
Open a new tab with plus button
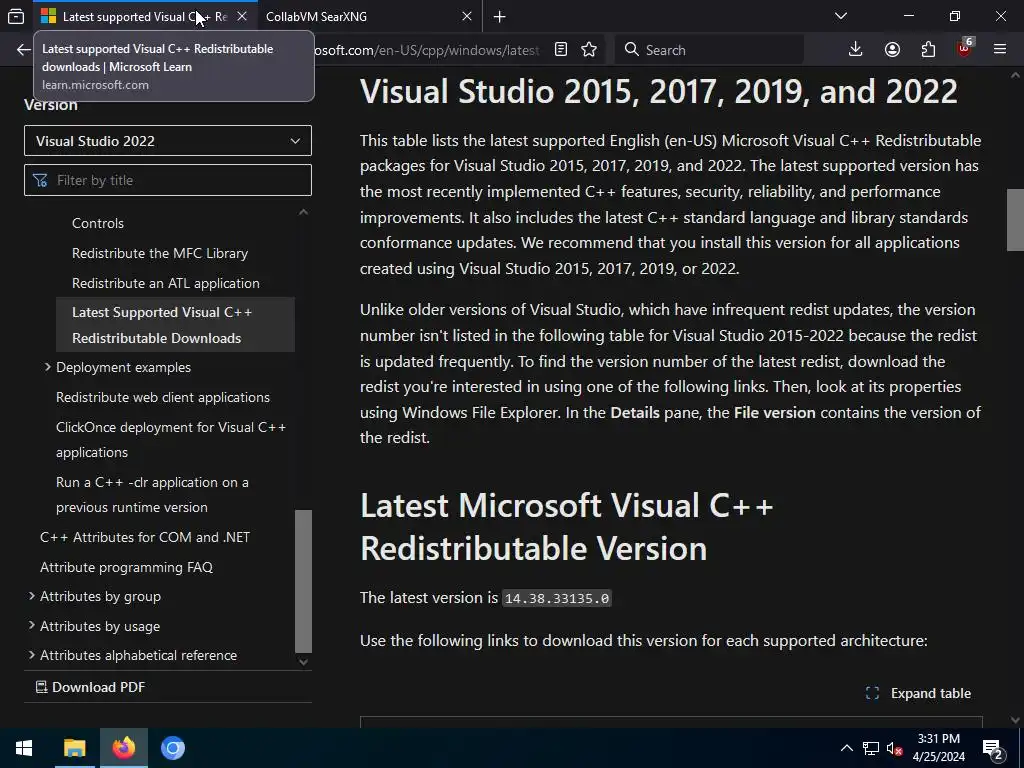[x=500, y=16]
